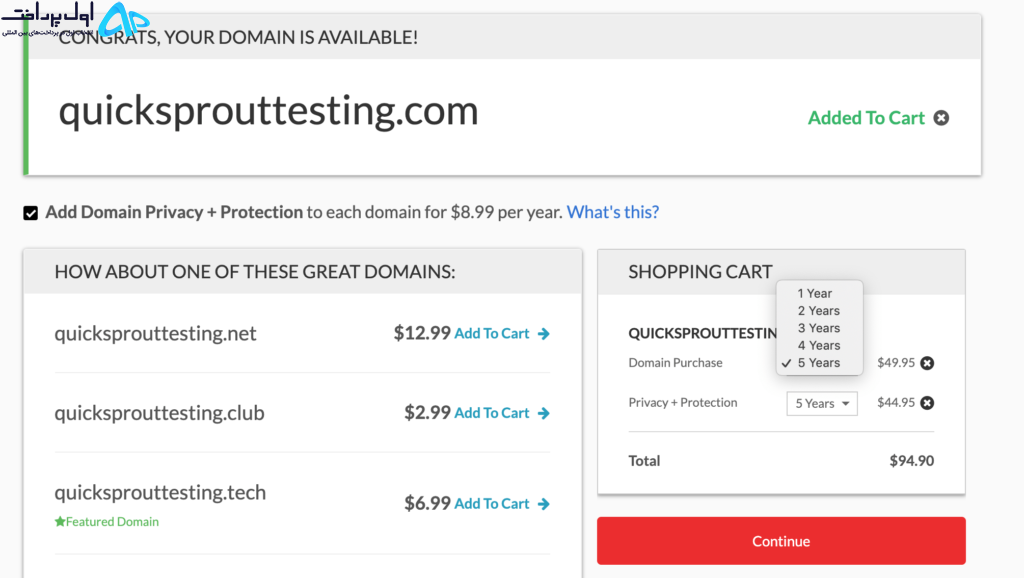This screenshot has width=1024, height=578.
Task: Remove quicksprouttesting.com via Added To Cart X icon
Action: (x=941, y=118)
